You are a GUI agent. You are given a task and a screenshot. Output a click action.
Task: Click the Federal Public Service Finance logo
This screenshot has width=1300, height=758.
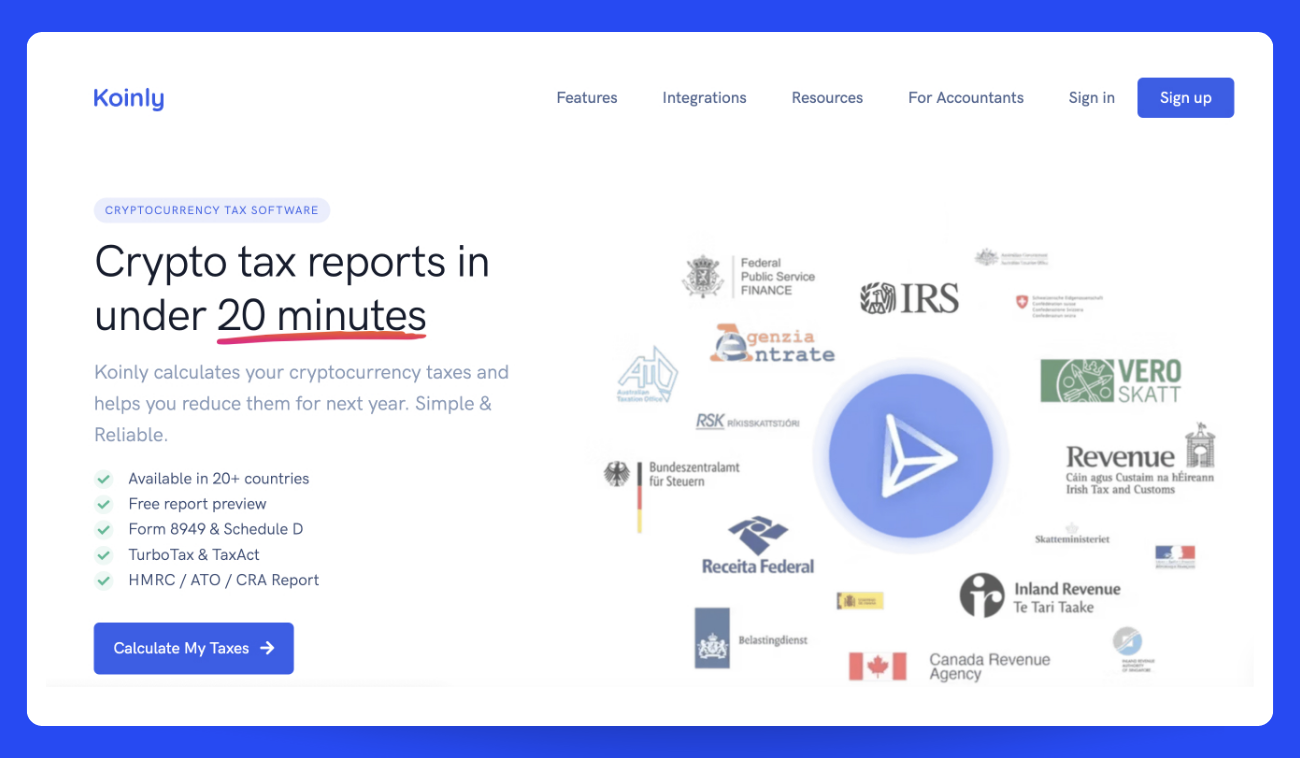749,277
